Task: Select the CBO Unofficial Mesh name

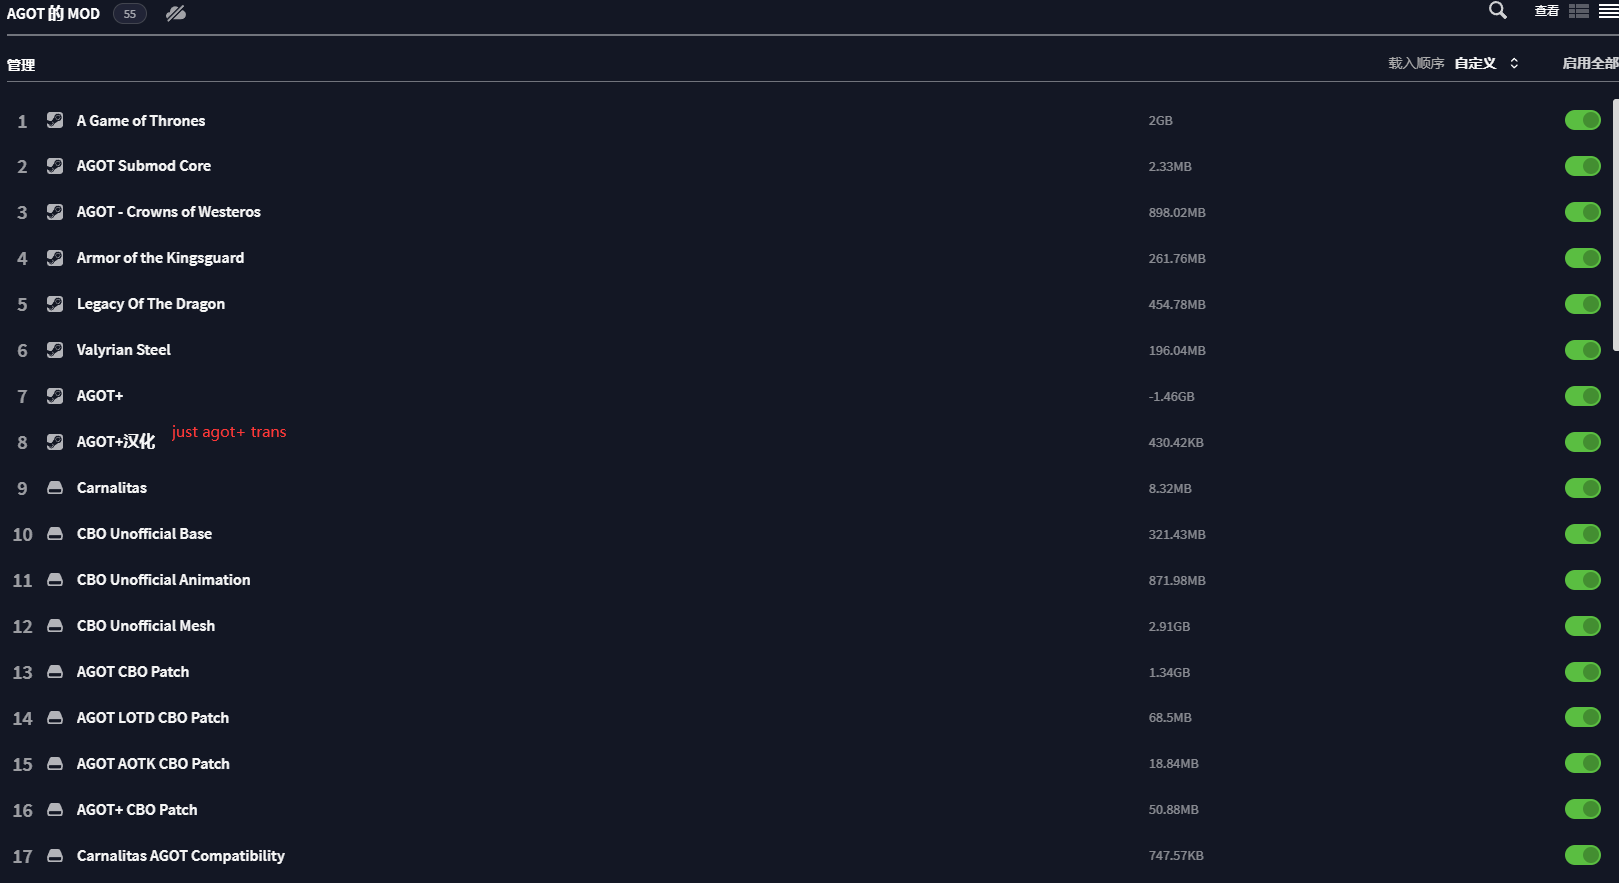Action: pyautogui.click(x=146, y=626)
